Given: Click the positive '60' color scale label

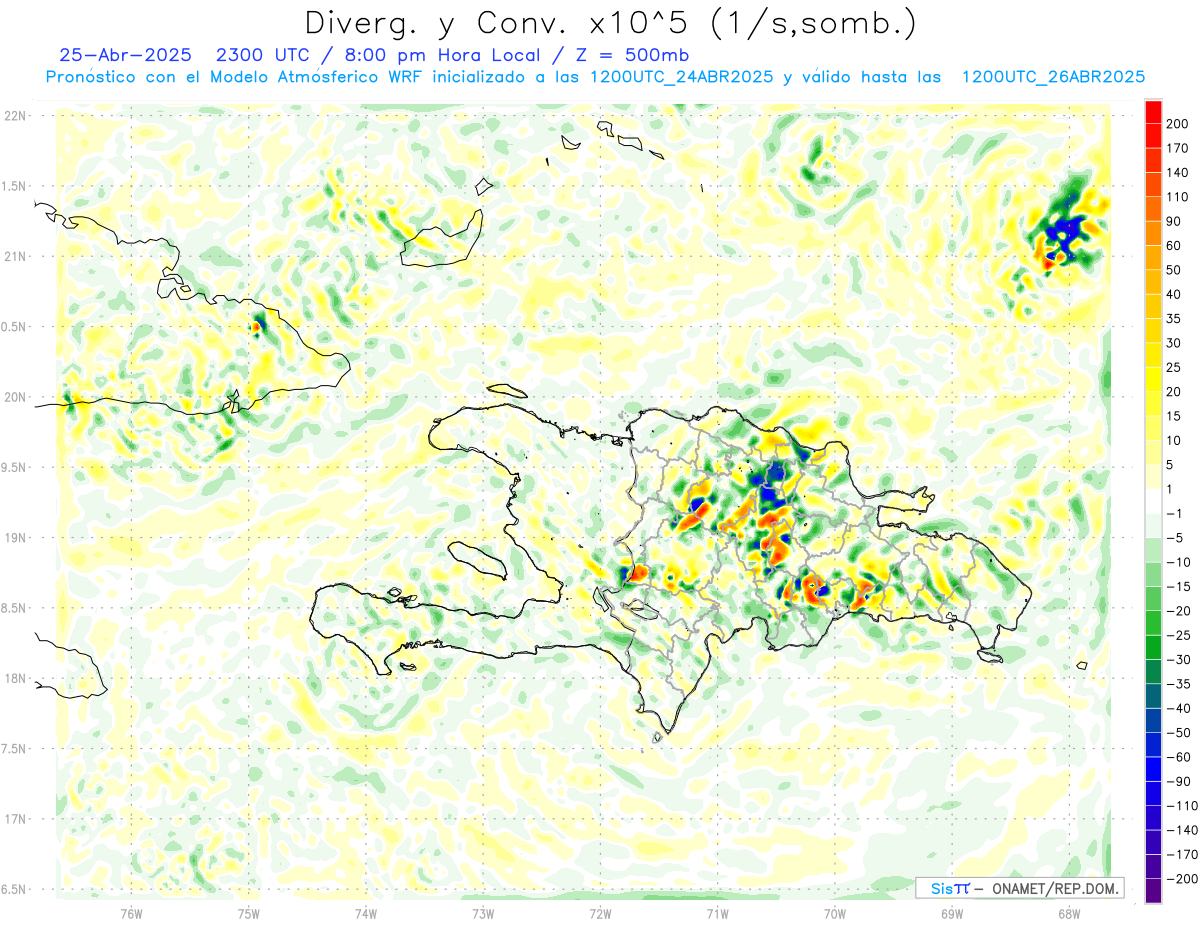Looking at the screenshot, I should [x=1176, y=246].
